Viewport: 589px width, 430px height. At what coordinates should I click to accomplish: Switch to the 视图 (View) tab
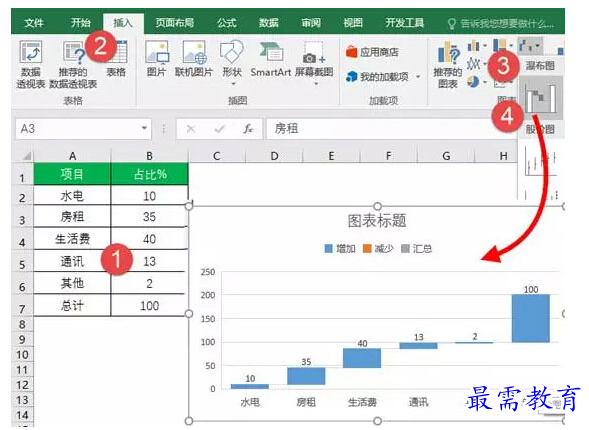click(x=353, y=23)
